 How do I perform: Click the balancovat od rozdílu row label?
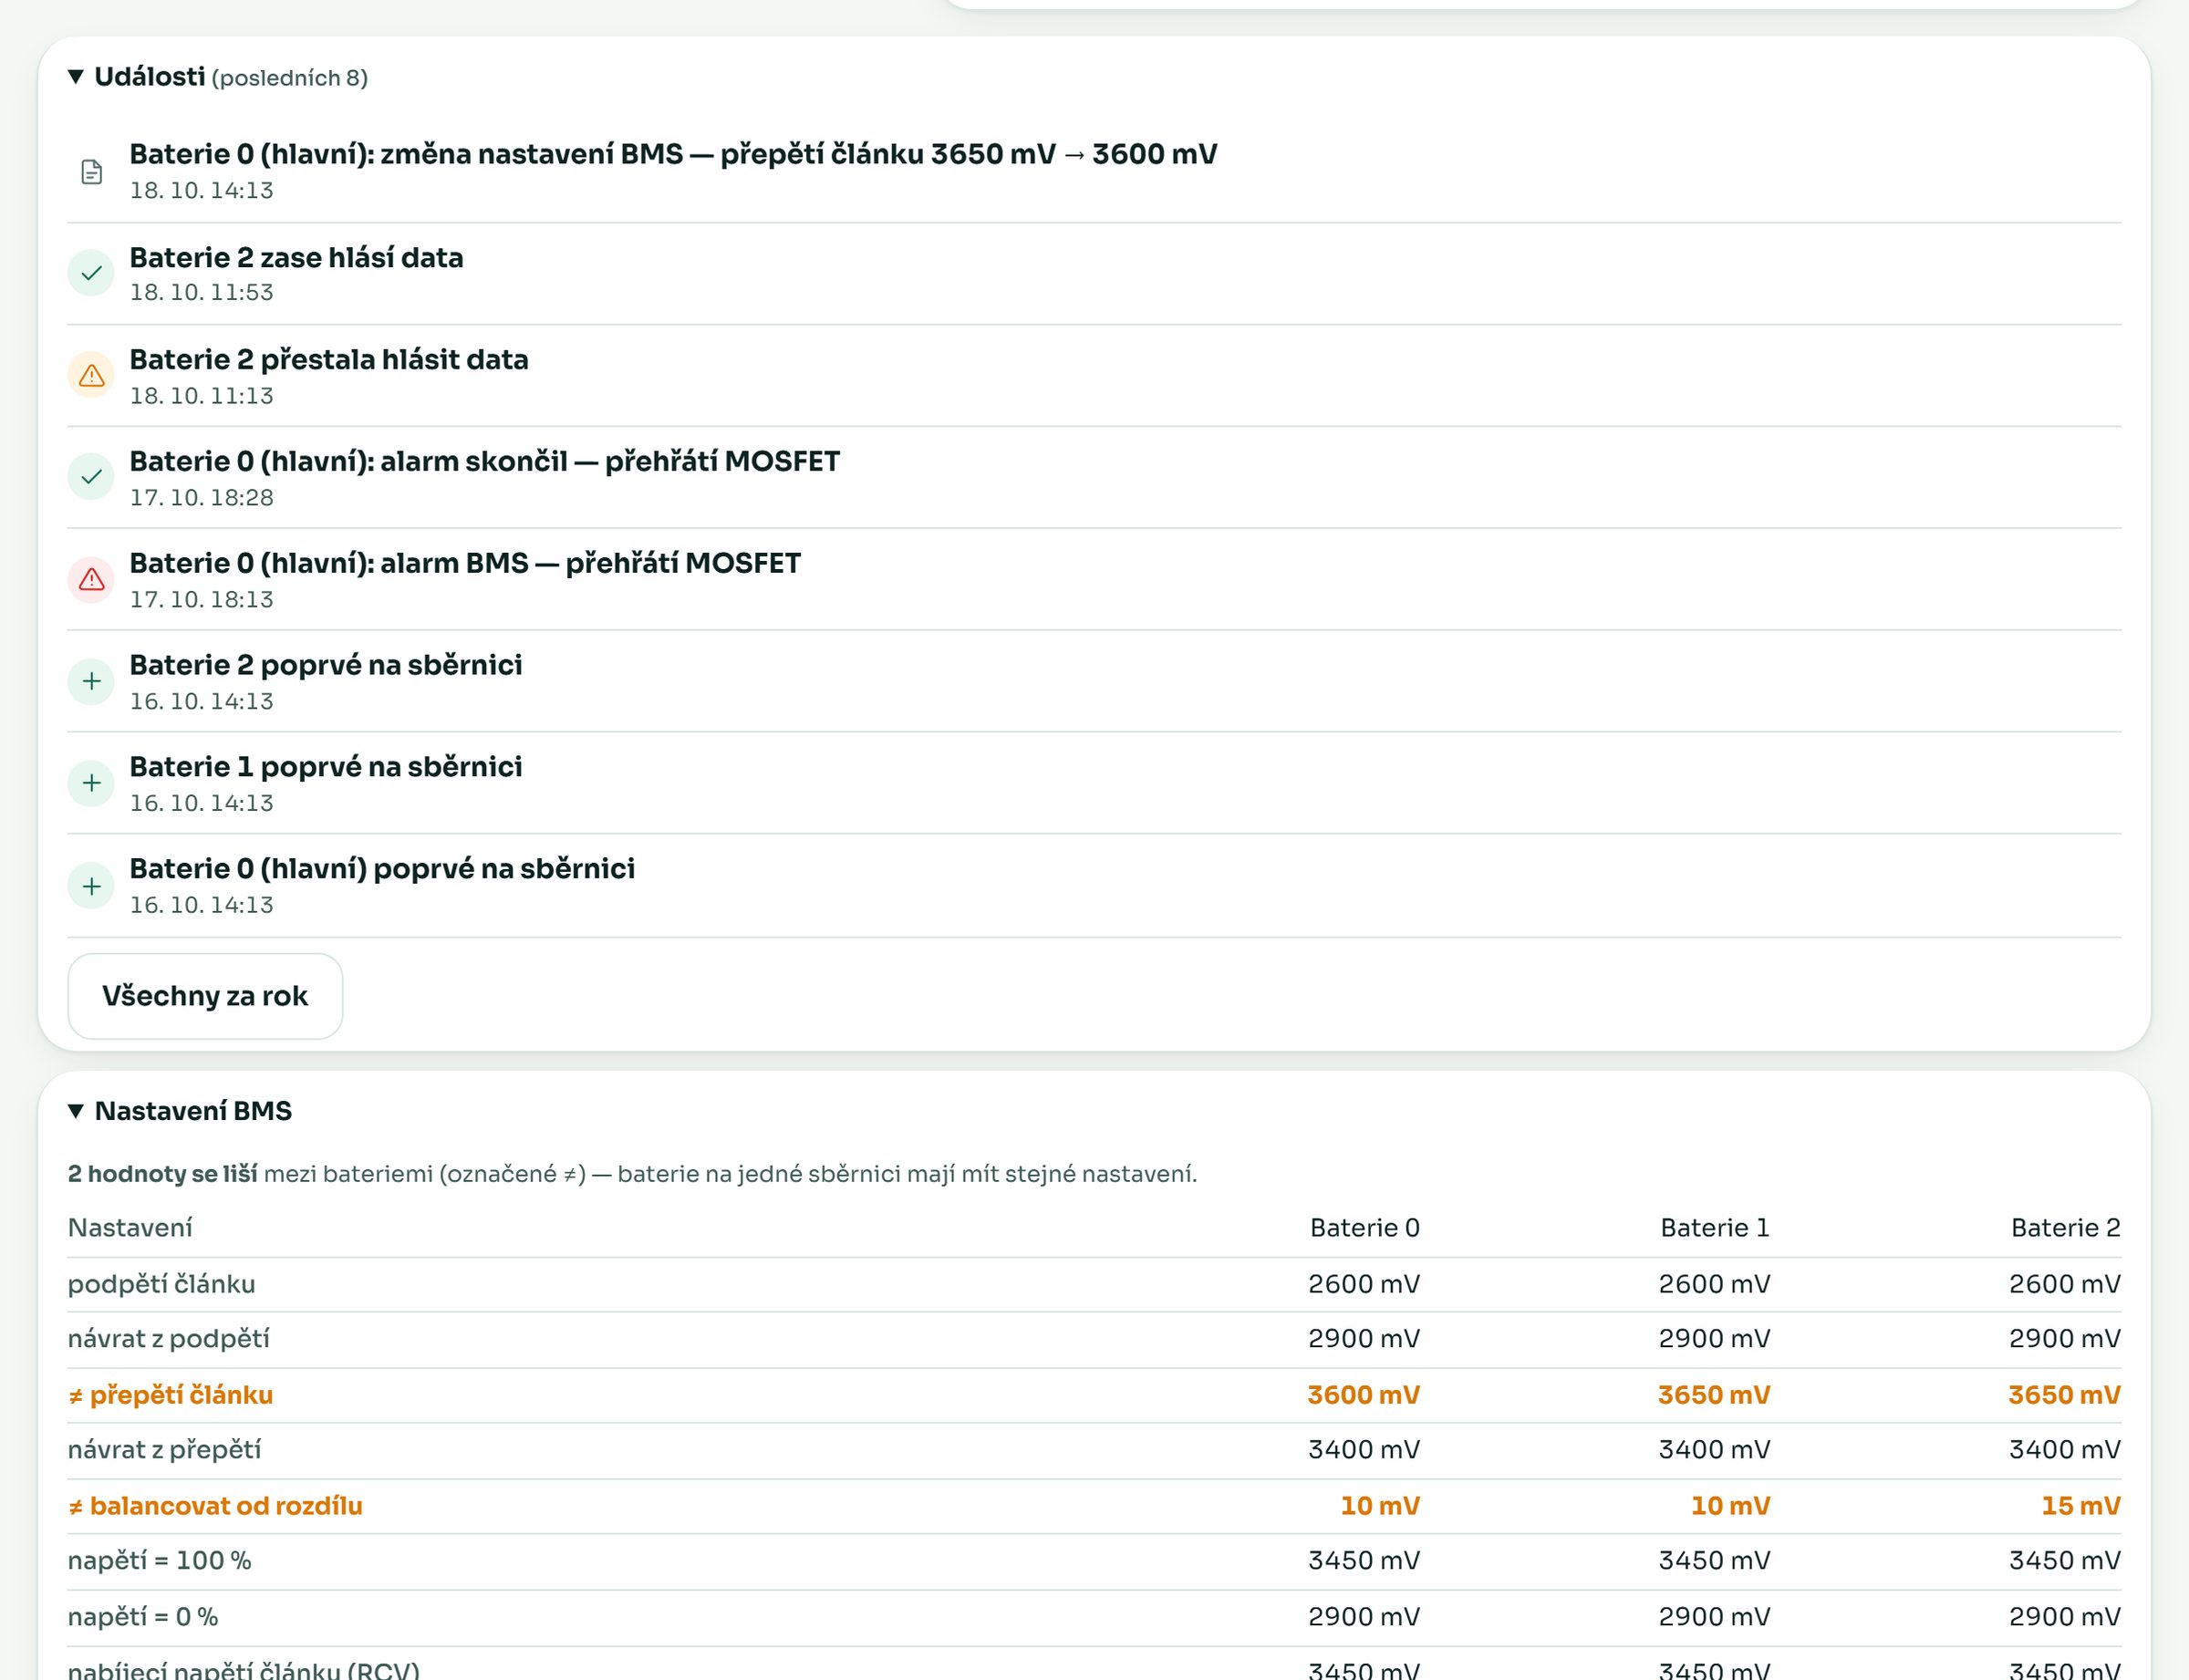[x=215, y=1506]
